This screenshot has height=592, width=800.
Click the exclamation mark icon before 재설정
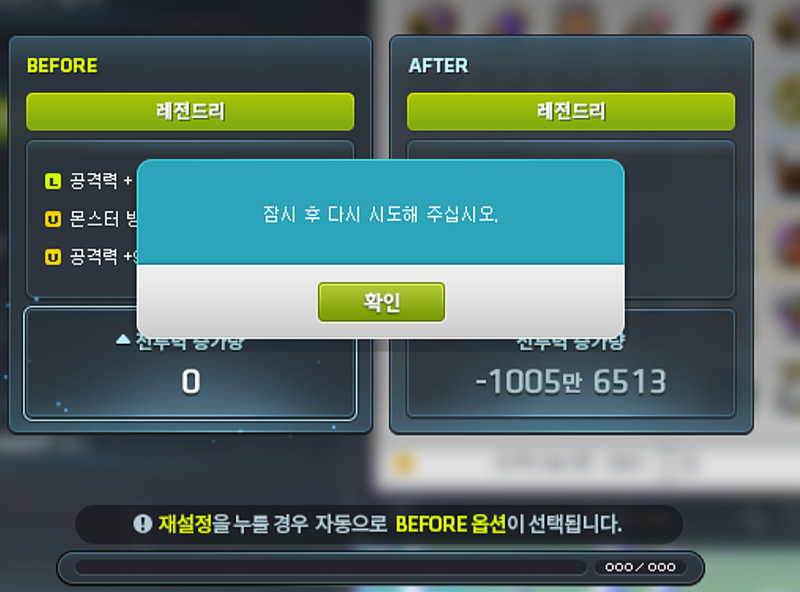point(143,524)
